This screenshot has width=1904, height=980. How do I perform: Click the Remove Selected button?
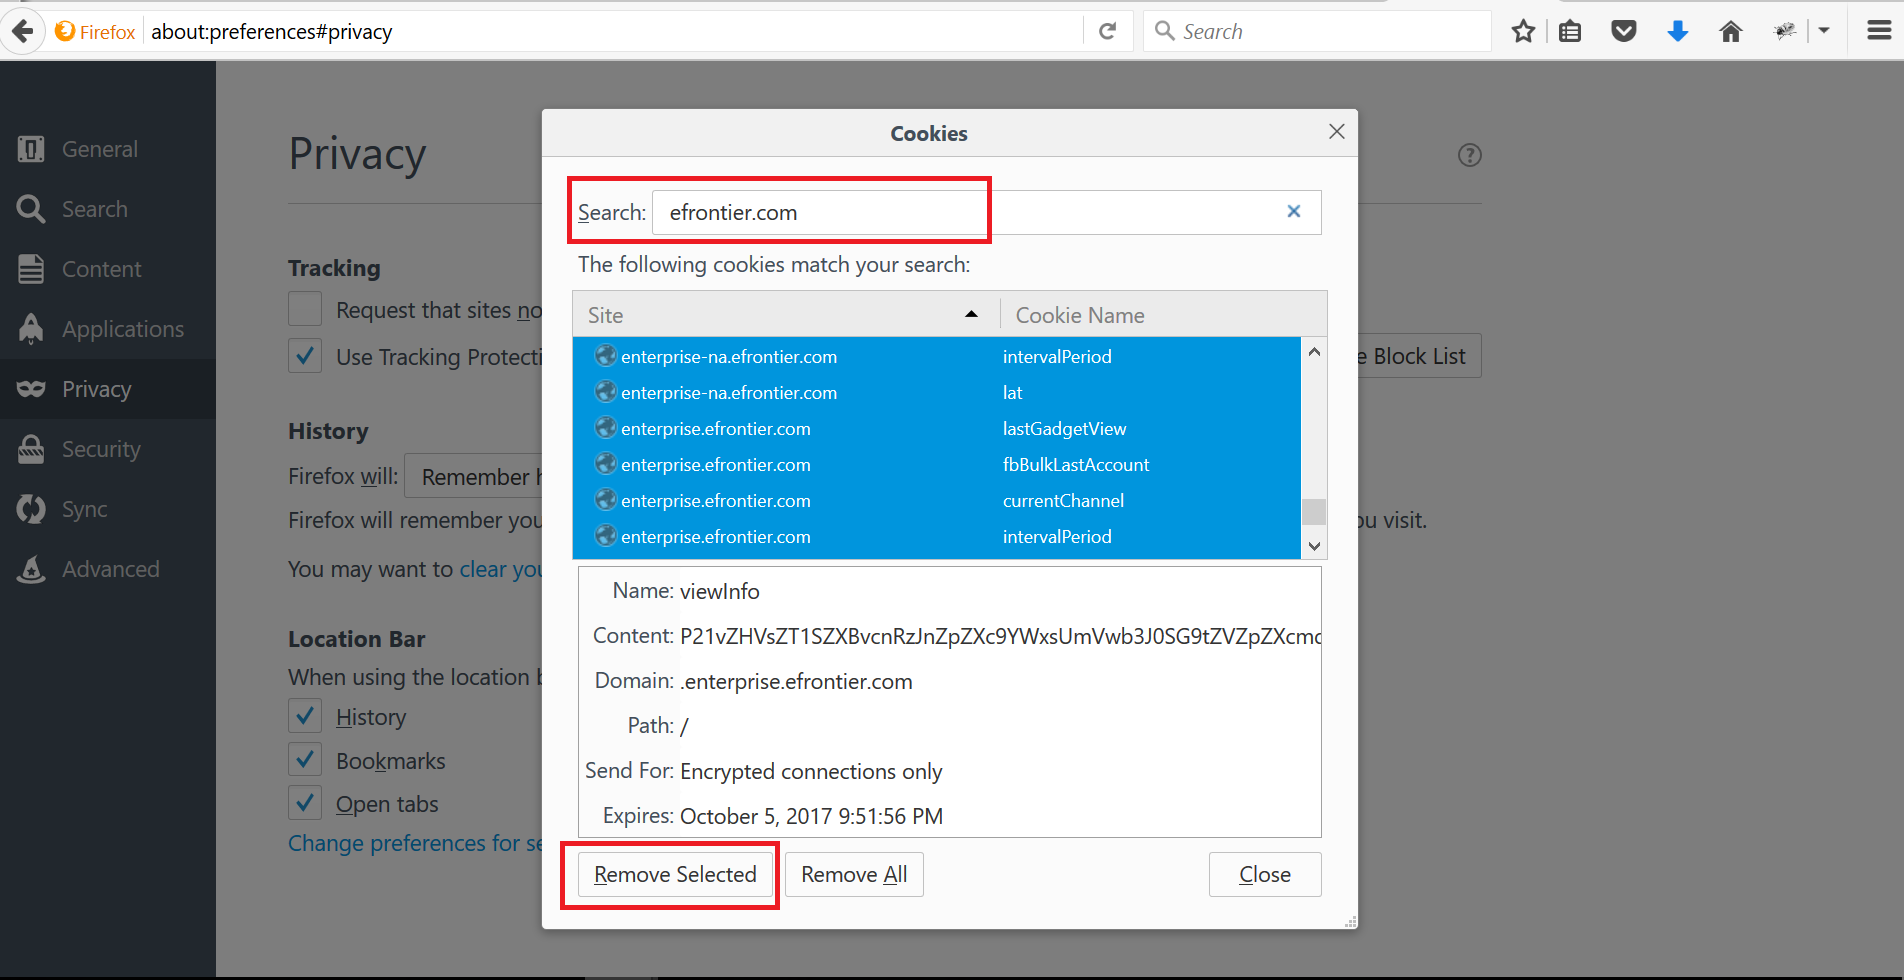(675, 875)
